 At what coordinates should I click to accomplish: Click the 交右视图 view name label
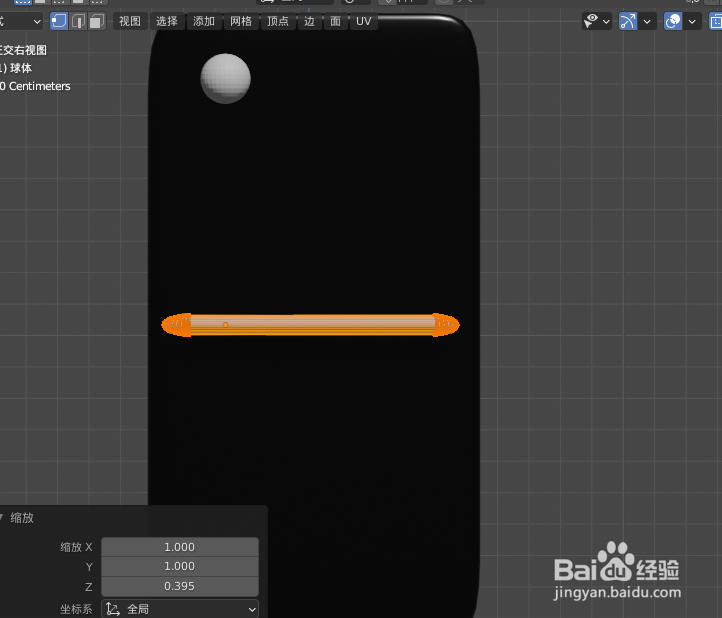pyautogui.click(x=24, y=50)
